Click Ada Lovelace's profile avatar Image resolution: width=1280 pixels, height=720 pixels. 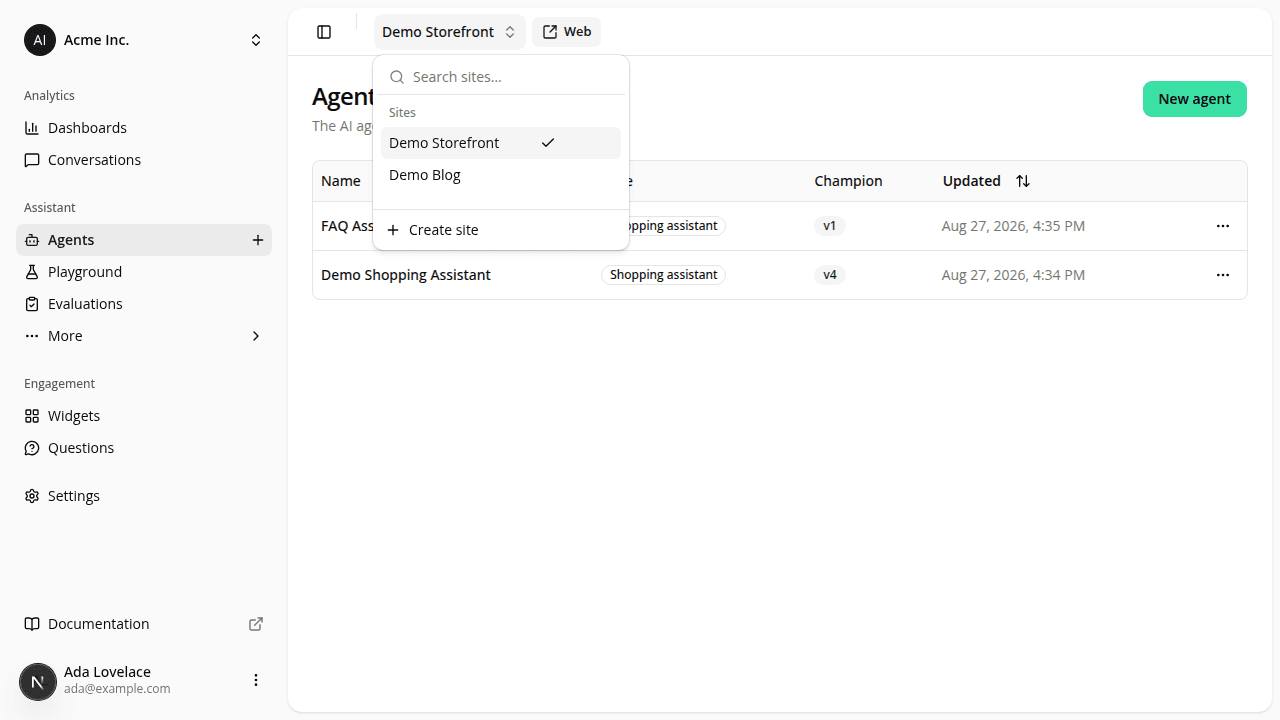click(38, 682)
